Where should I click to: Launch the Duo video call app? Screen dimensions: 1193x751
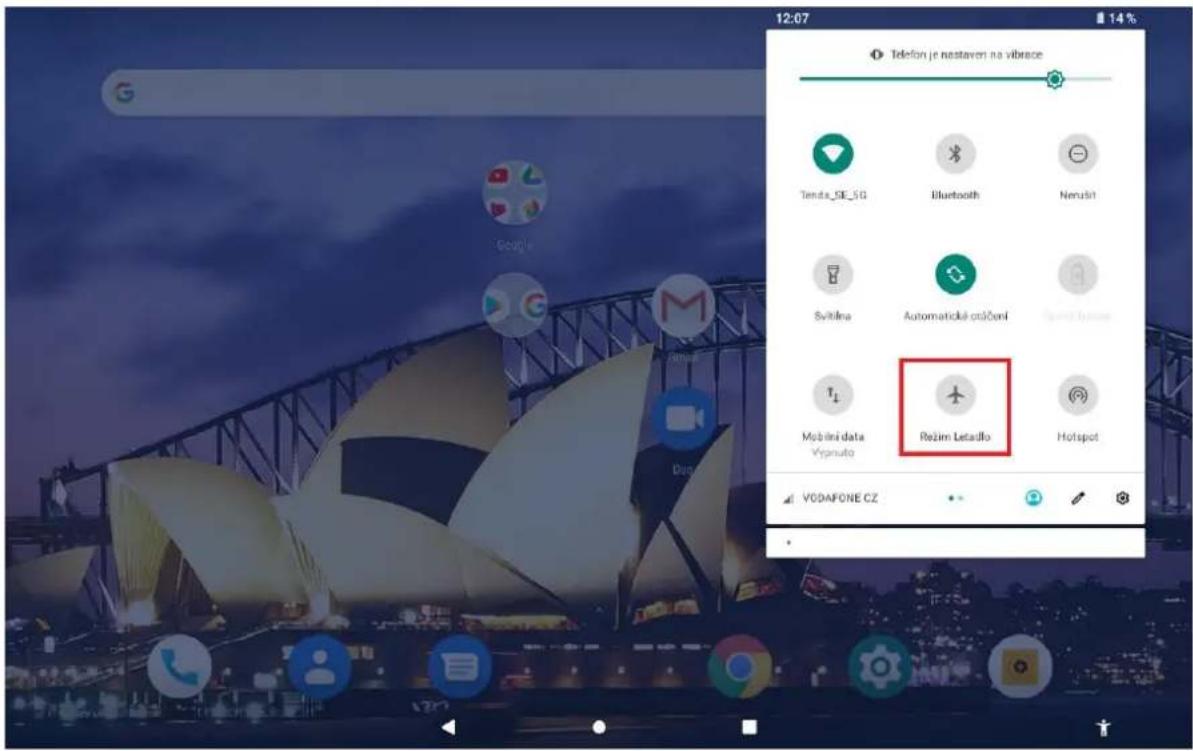pos(682,418)
